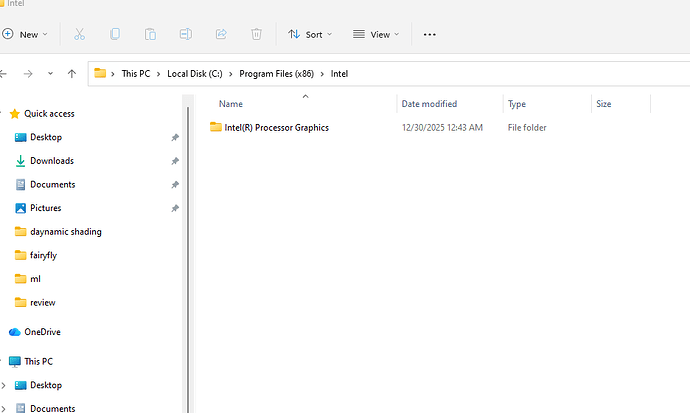Select OneDrive in the navigation pane

tap(42, 332)
